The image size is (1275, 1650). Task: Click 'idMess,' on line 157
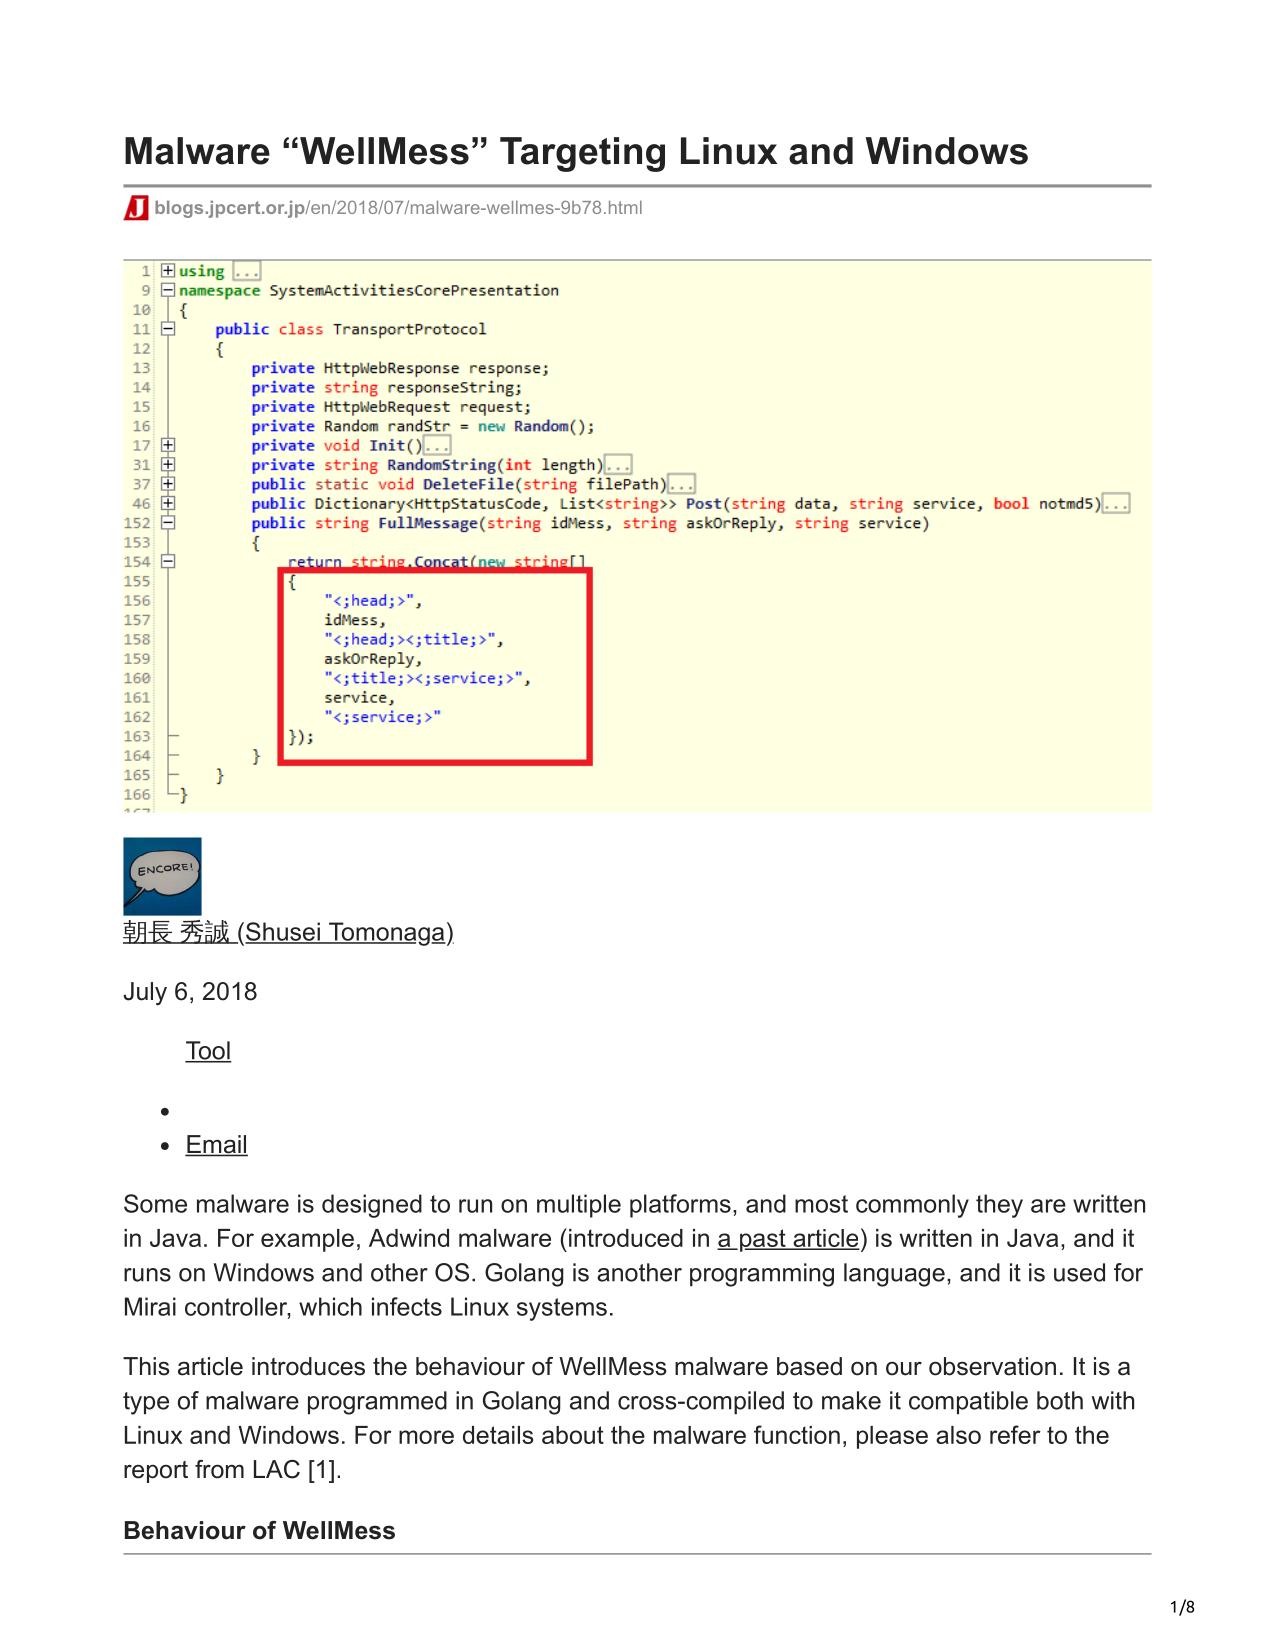click(355, 620)
